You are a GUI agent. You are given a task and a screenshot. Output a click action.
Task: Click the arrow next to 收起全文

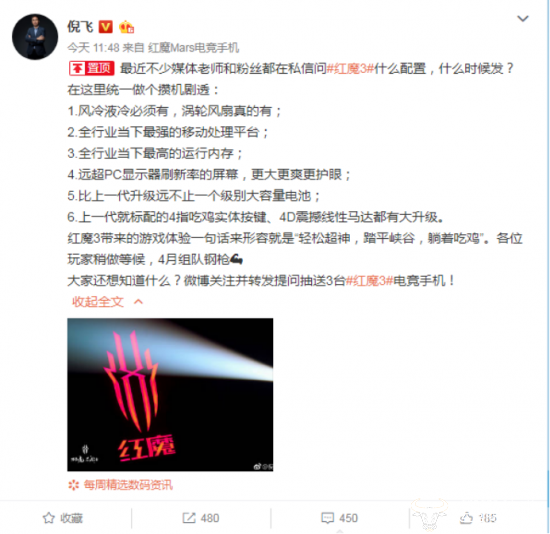[139, 302]
